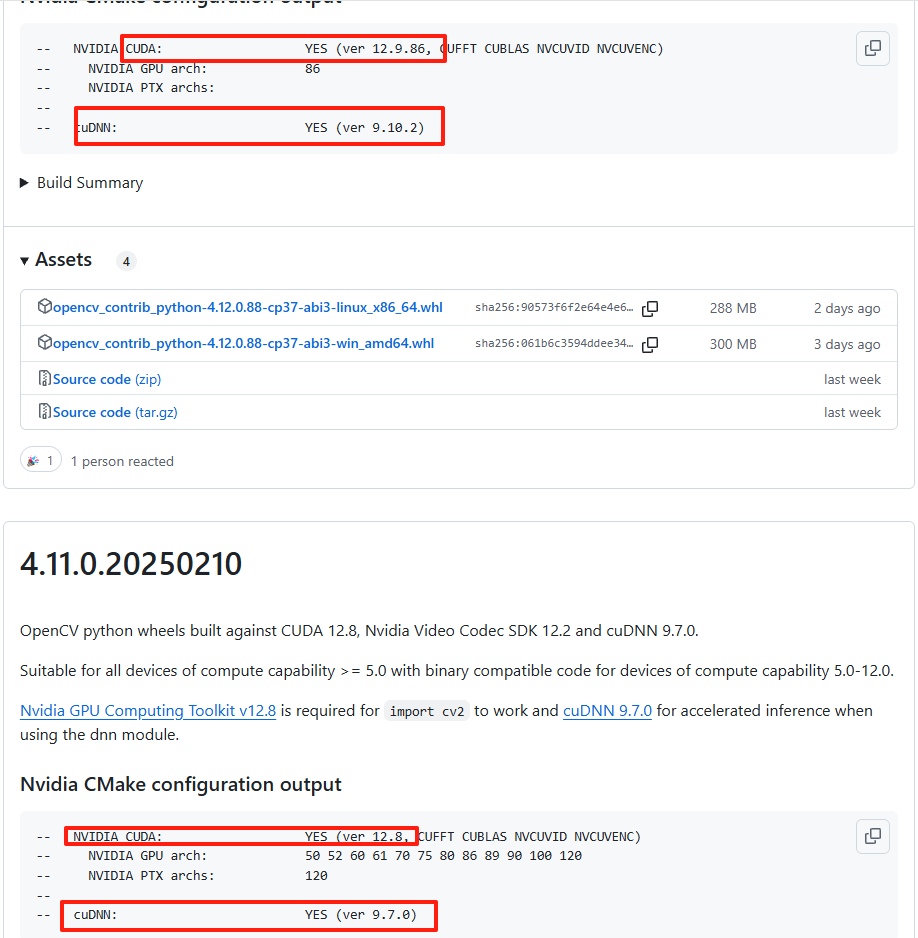The image size is (918, 938).
Task: Click GPU arch list '50 52 60 61 70...'
Action: (443, 856)
